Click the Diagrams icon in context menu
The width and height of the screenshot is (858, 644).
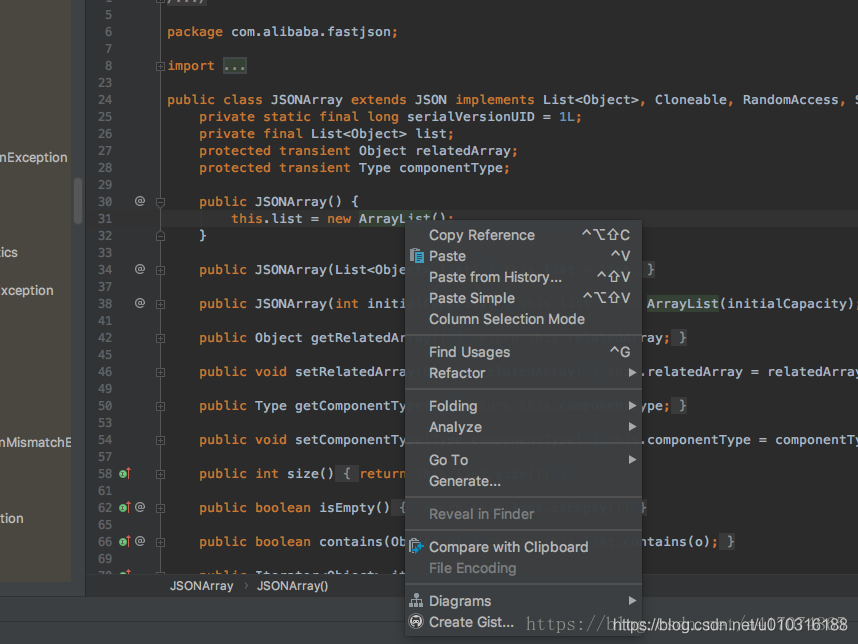[416, 601]
